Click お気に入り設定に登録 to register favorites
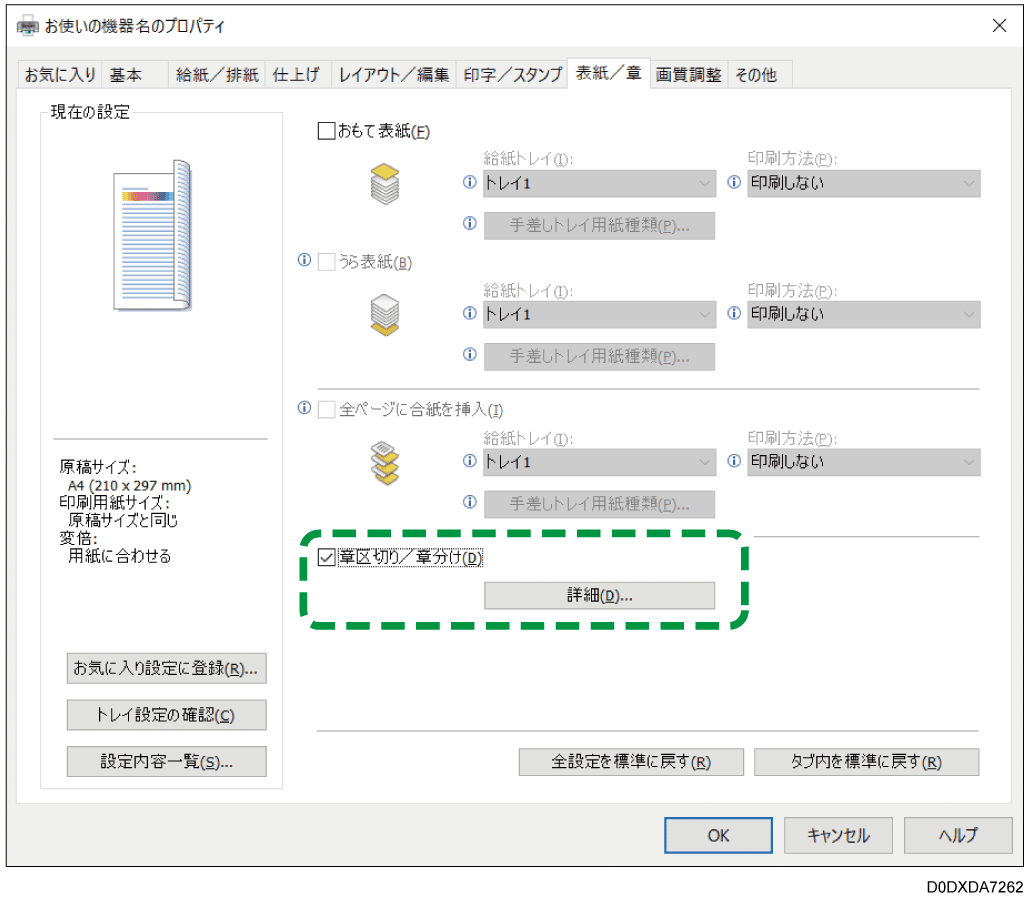1028x900 pixels. point(166,668)
